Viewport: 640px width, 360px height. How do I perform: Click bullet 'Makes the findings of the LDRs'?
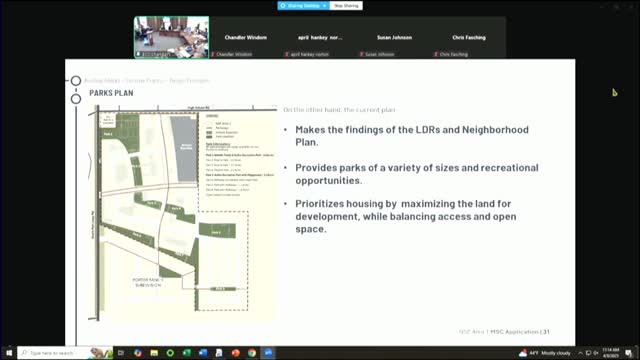(412, 136)
